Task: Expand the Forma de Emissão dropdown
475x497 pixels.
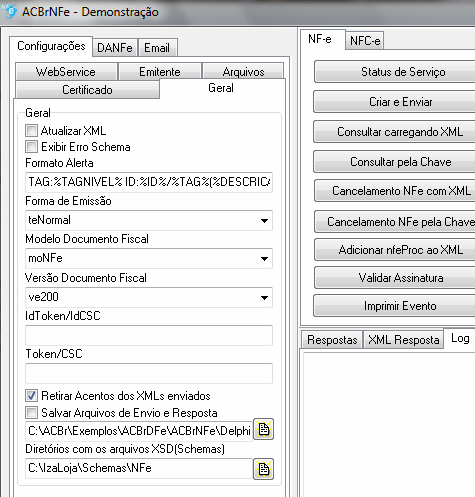Action: 149,220
